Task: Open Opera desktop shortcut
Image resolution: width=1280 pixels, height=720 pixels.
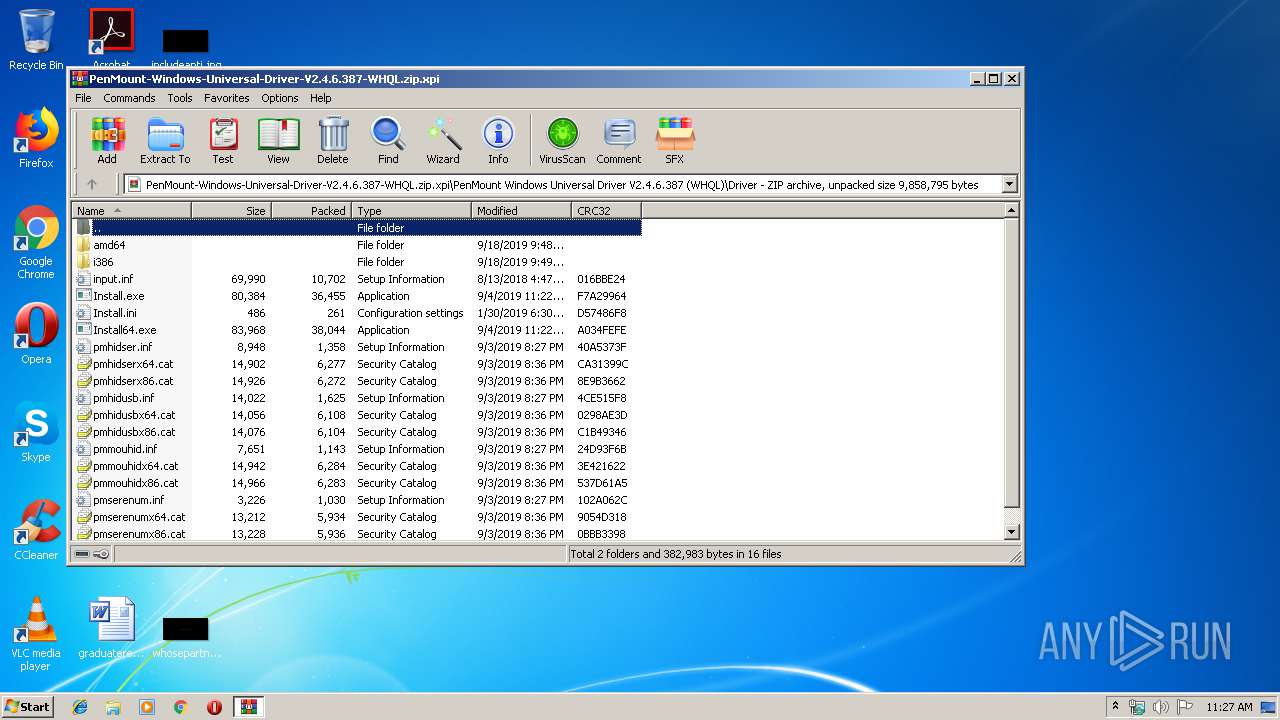Action: coord(36,334)
